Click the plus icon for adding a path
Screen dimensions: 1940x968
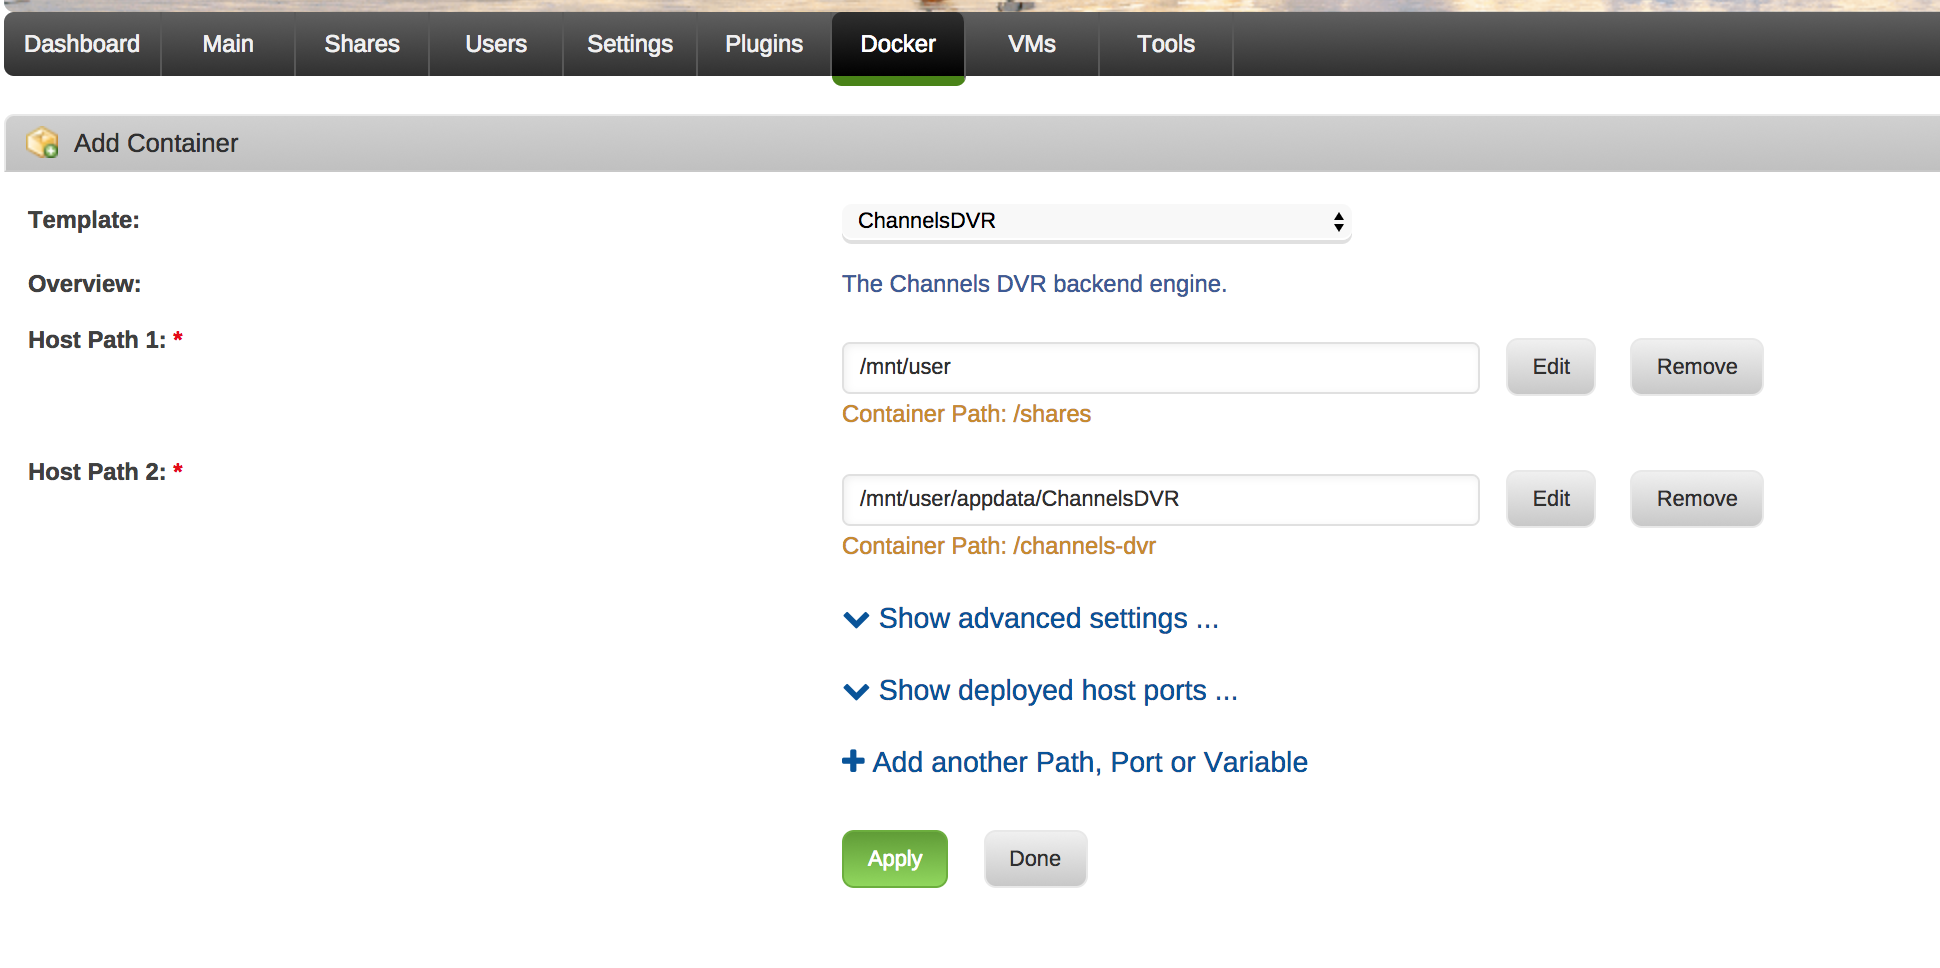click(x=853, y=762)
